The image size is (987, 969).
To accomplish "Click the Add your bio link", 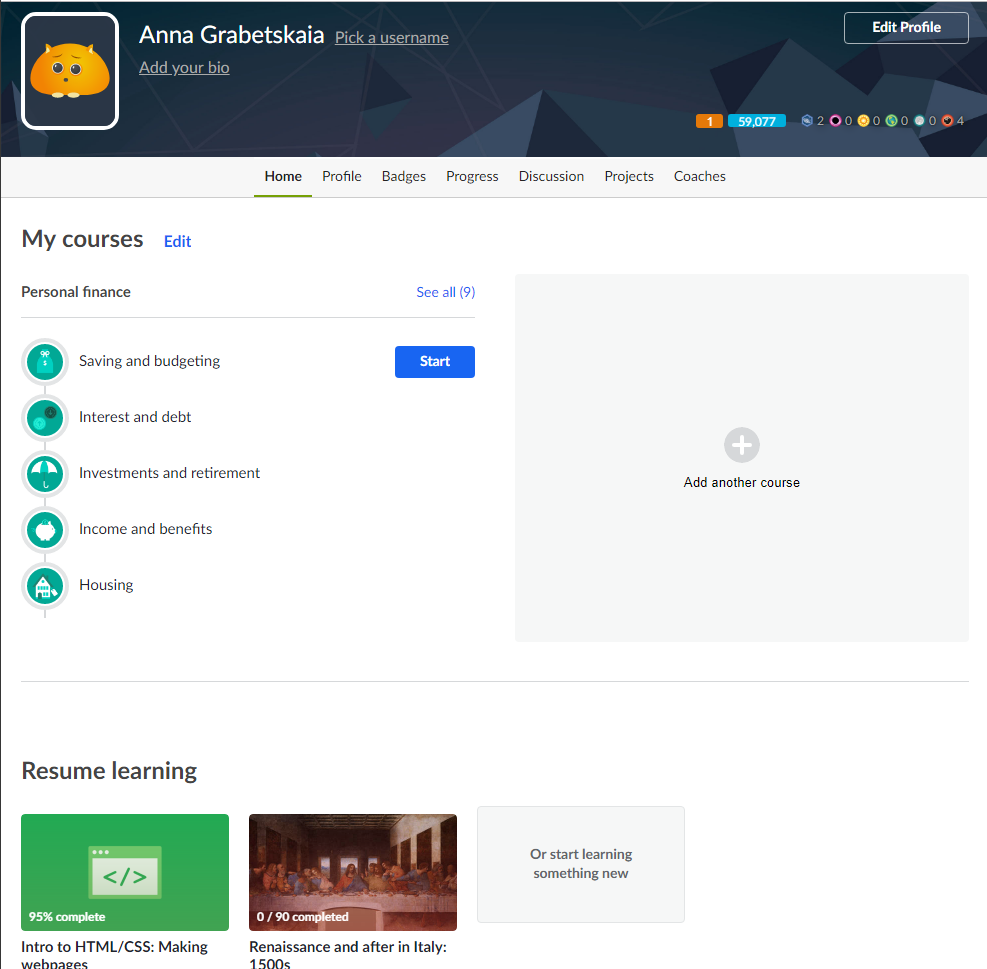I will tap(184, 67).
